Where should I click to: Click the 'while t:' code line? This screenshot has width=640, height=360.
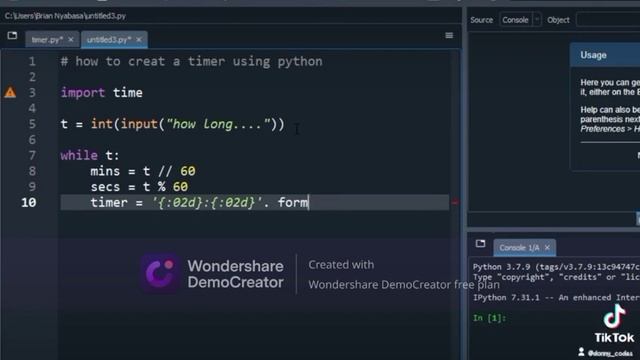90,156
